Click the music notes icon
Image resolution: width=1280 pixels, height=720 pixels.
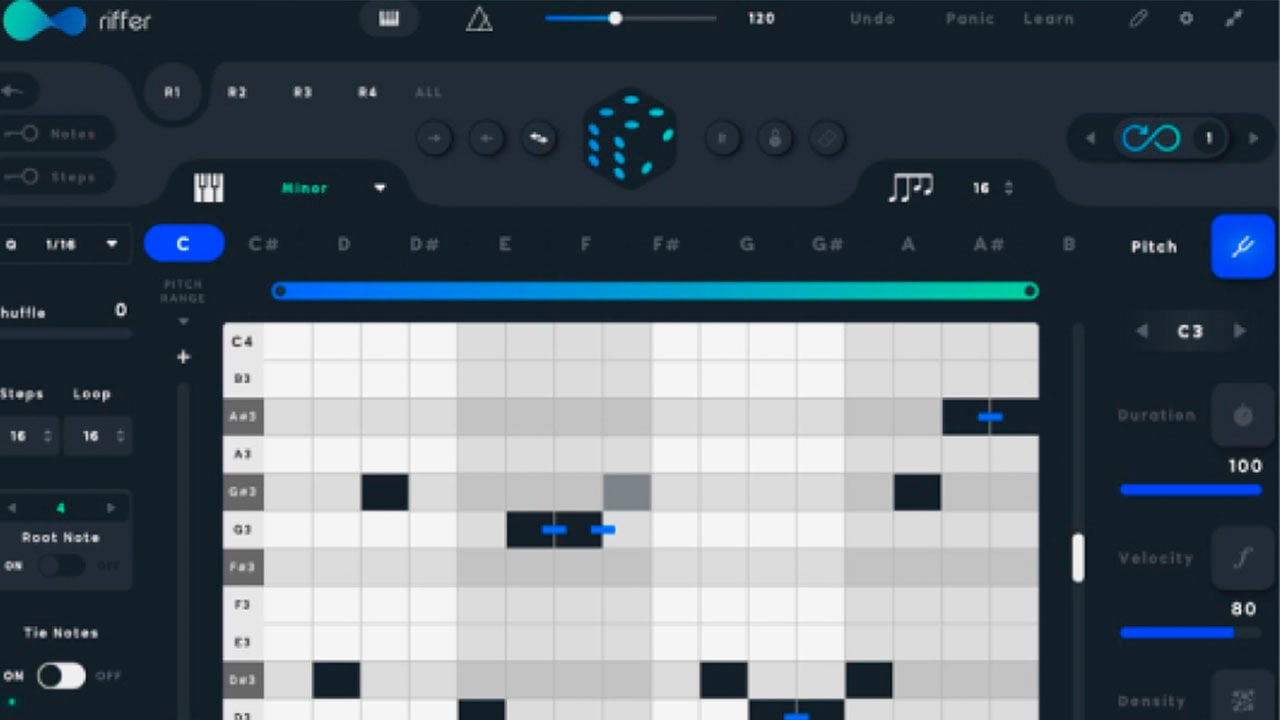click(x=910, y=187)
